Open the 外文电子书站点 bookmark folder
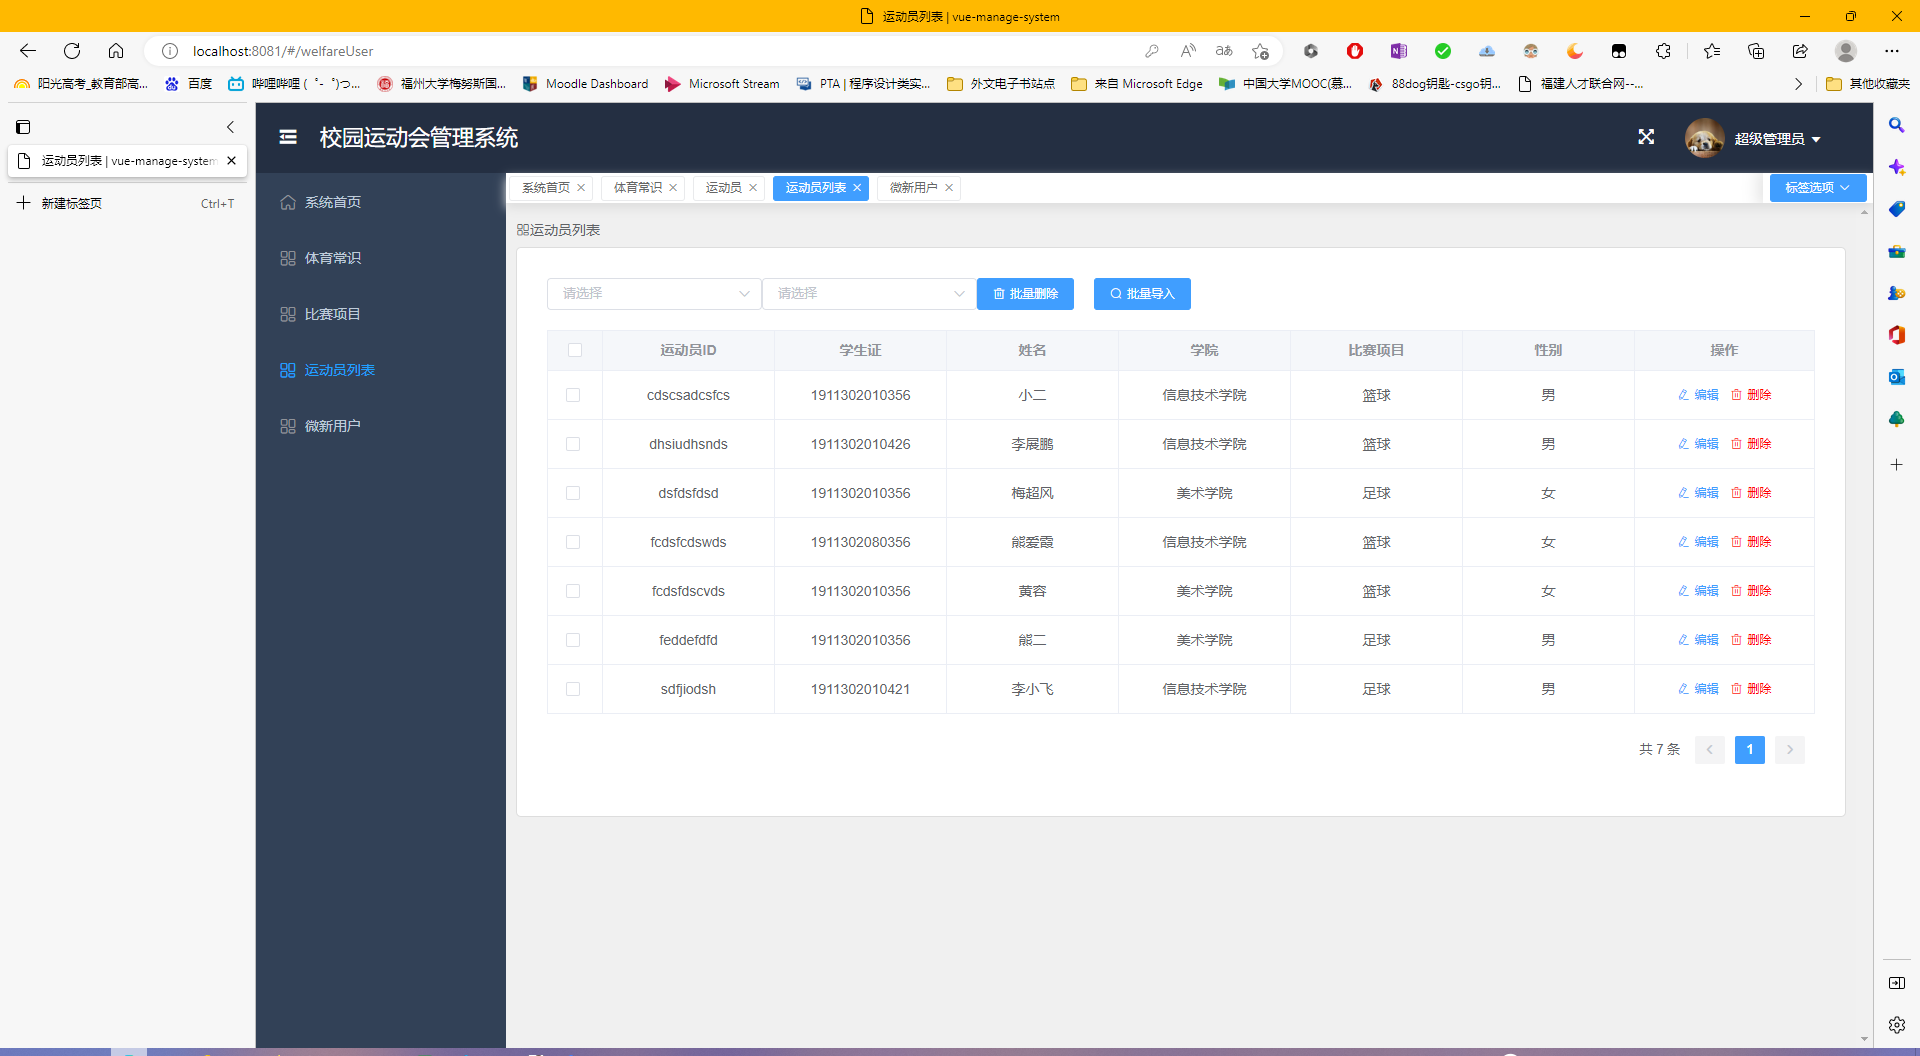 [x=1001, y=84]
